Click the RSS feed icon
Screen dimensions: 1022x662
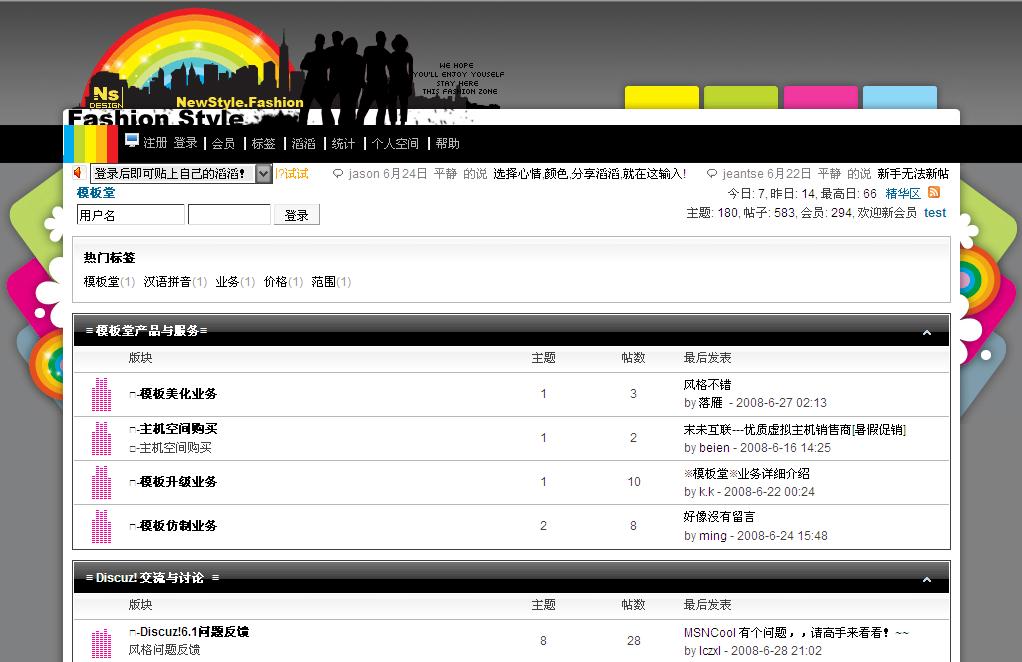pos(933,192)
